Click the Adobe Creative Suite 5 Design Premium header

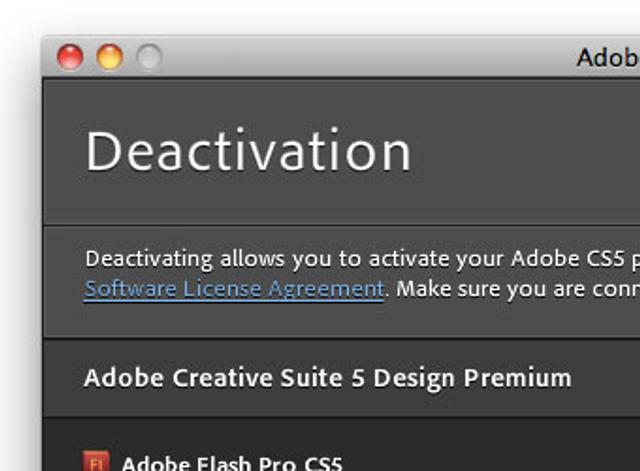tap(327, 378)
